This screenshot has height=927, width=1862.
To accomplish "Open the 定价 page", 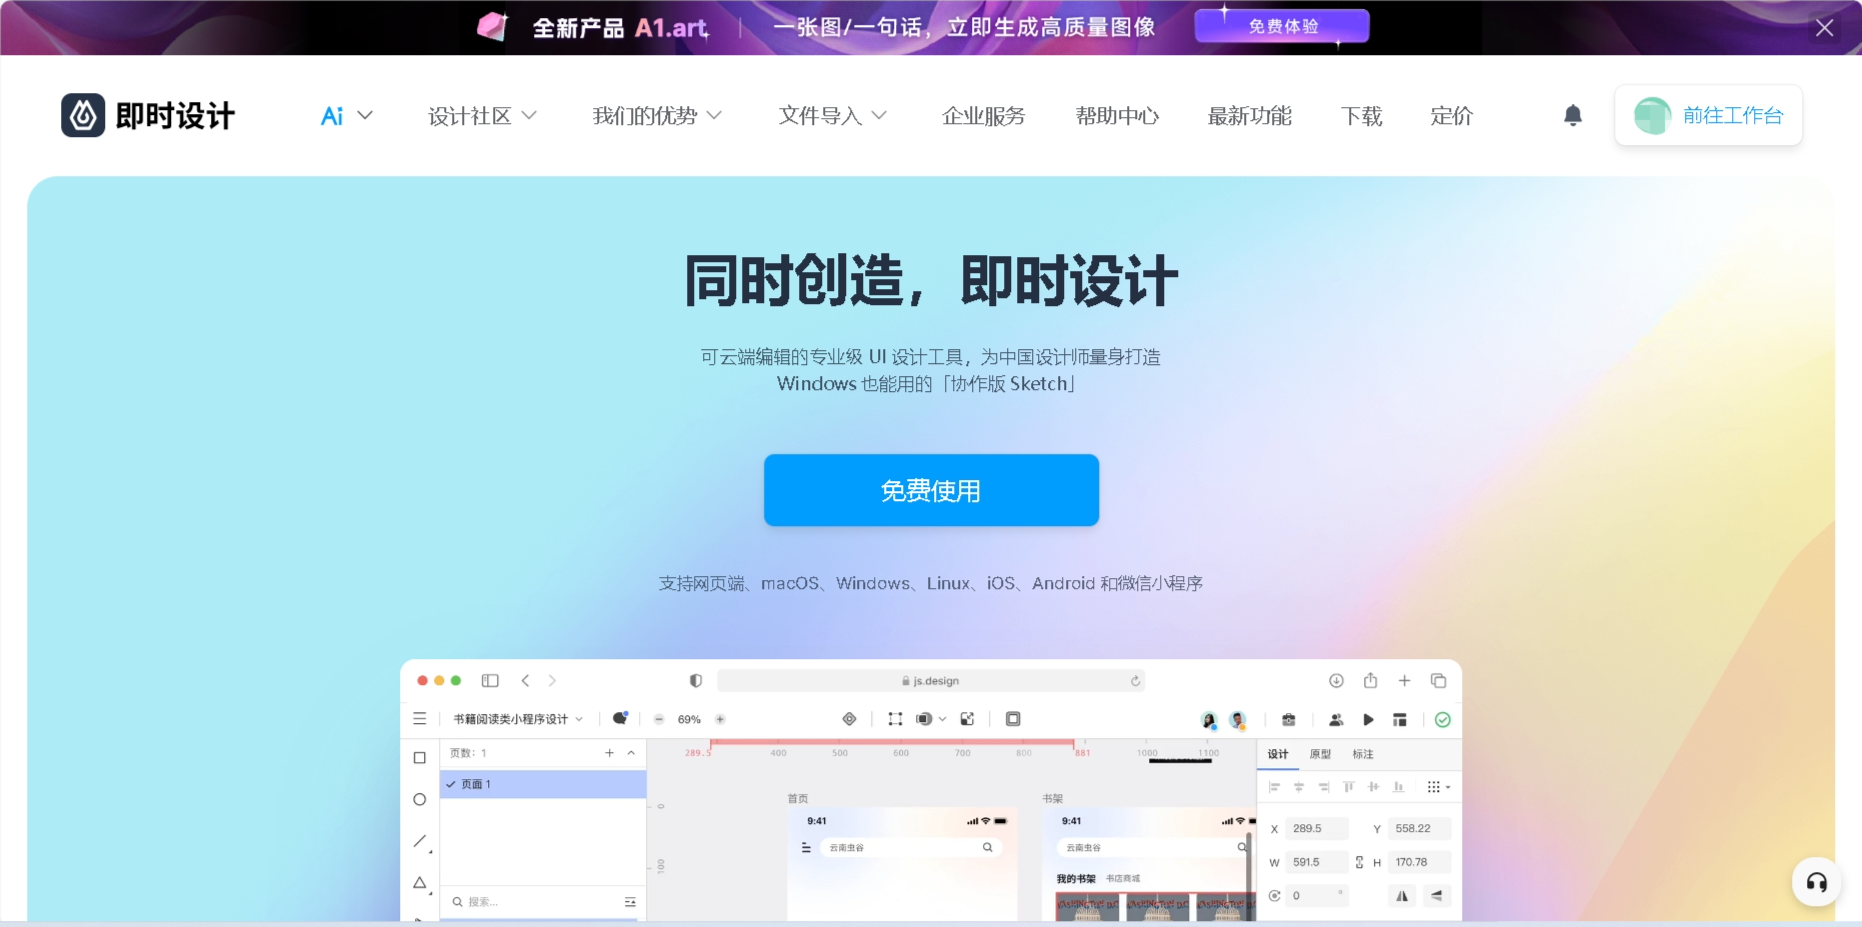I will tap(1451, 116).
